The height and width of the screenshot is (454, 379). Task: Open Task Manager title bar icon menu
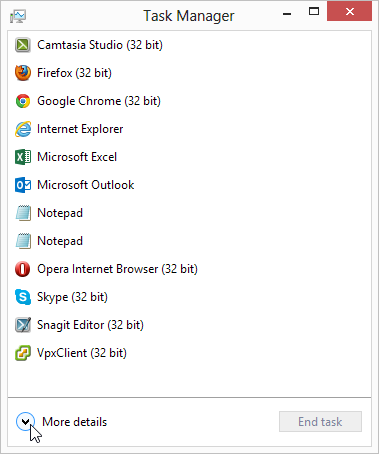tap(18, 16)
